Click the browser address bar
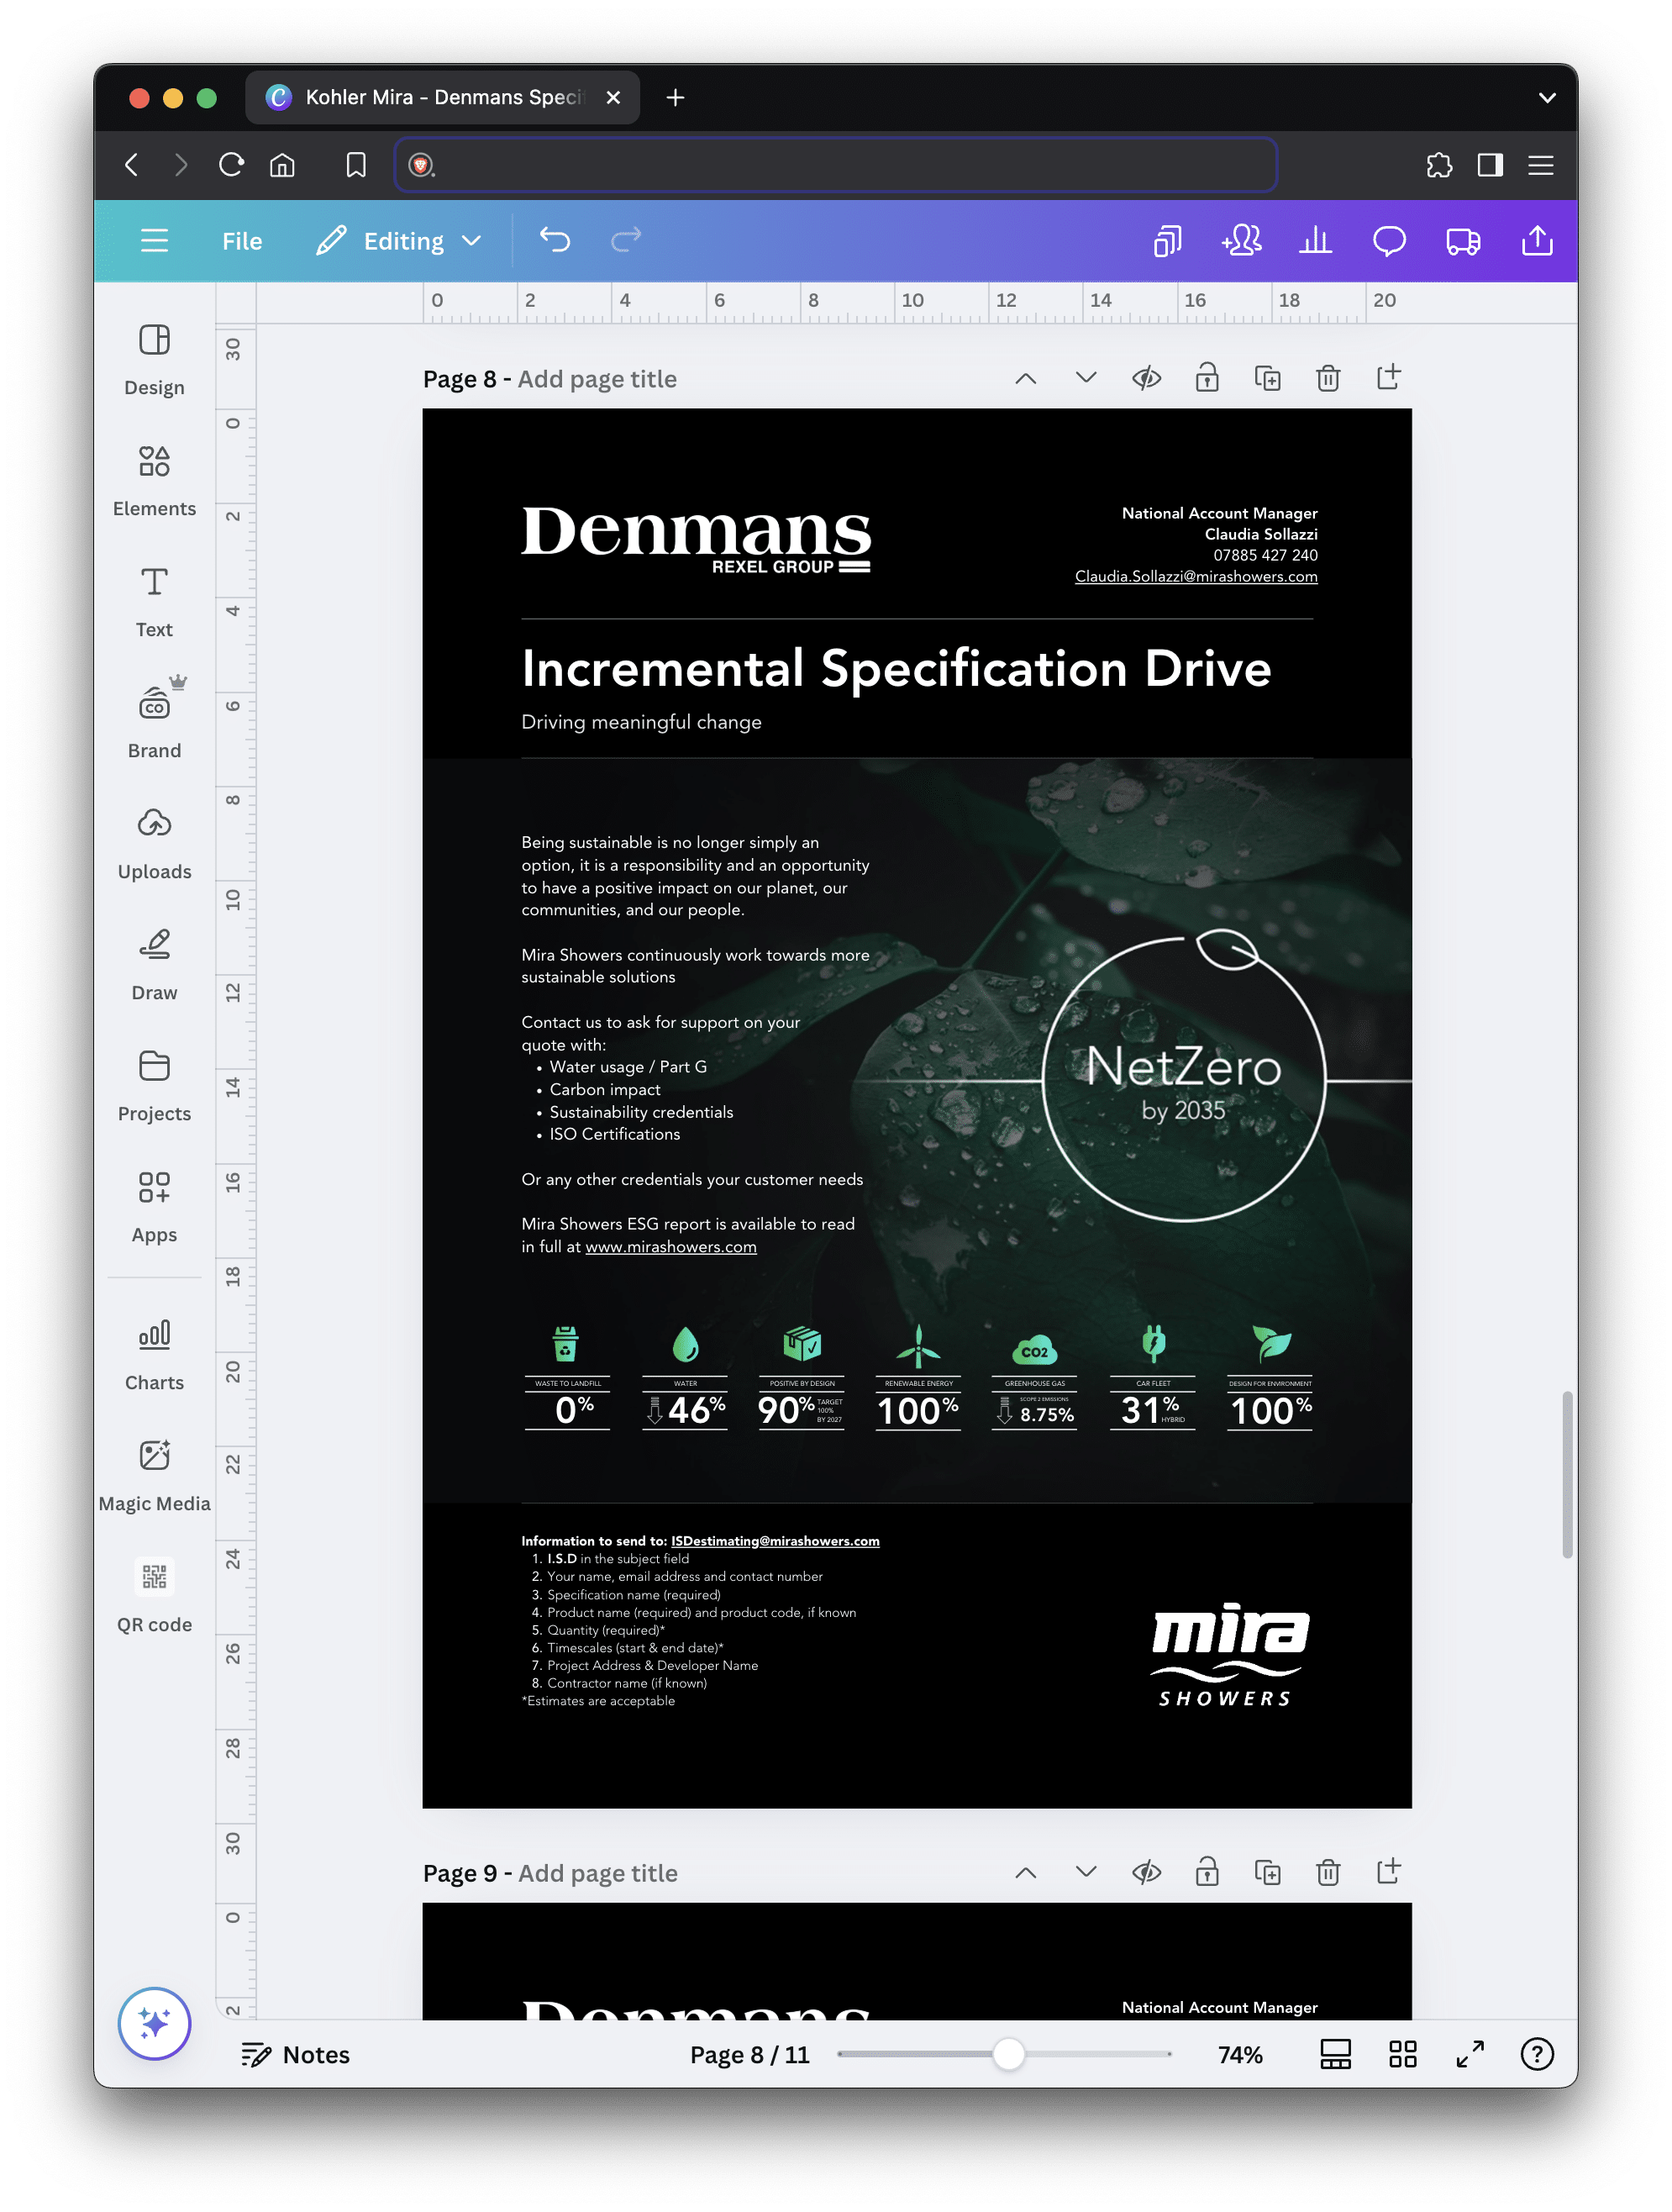The width and height of the screenshot is (1672, 2212). [836, 165]
